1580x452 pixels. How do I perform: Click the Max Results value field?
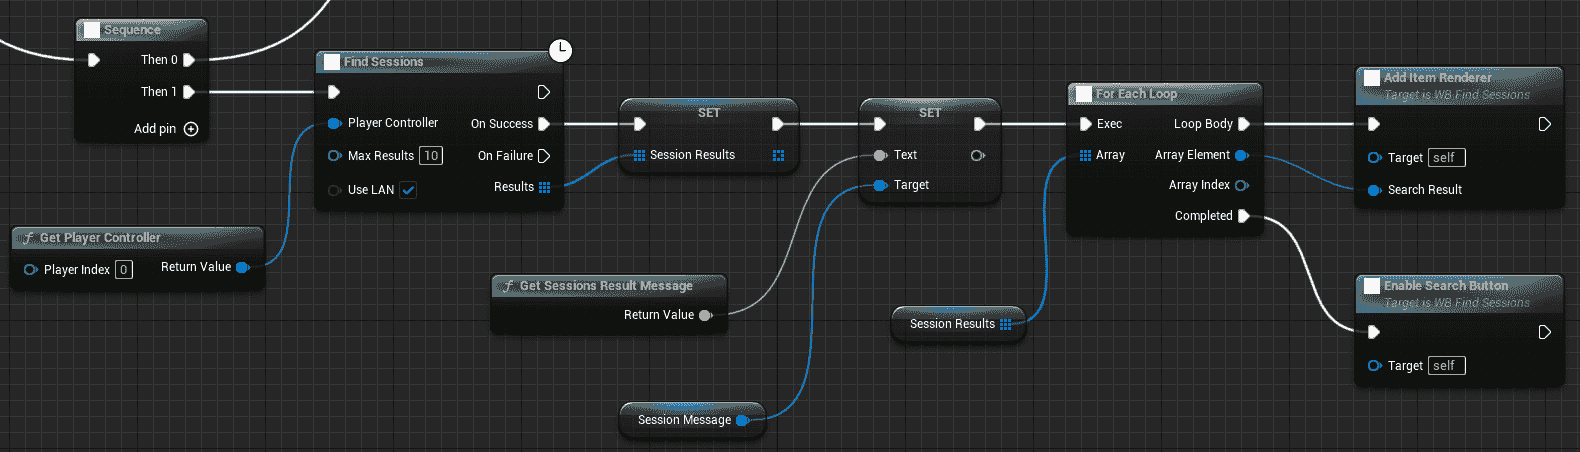click(431, 156)
